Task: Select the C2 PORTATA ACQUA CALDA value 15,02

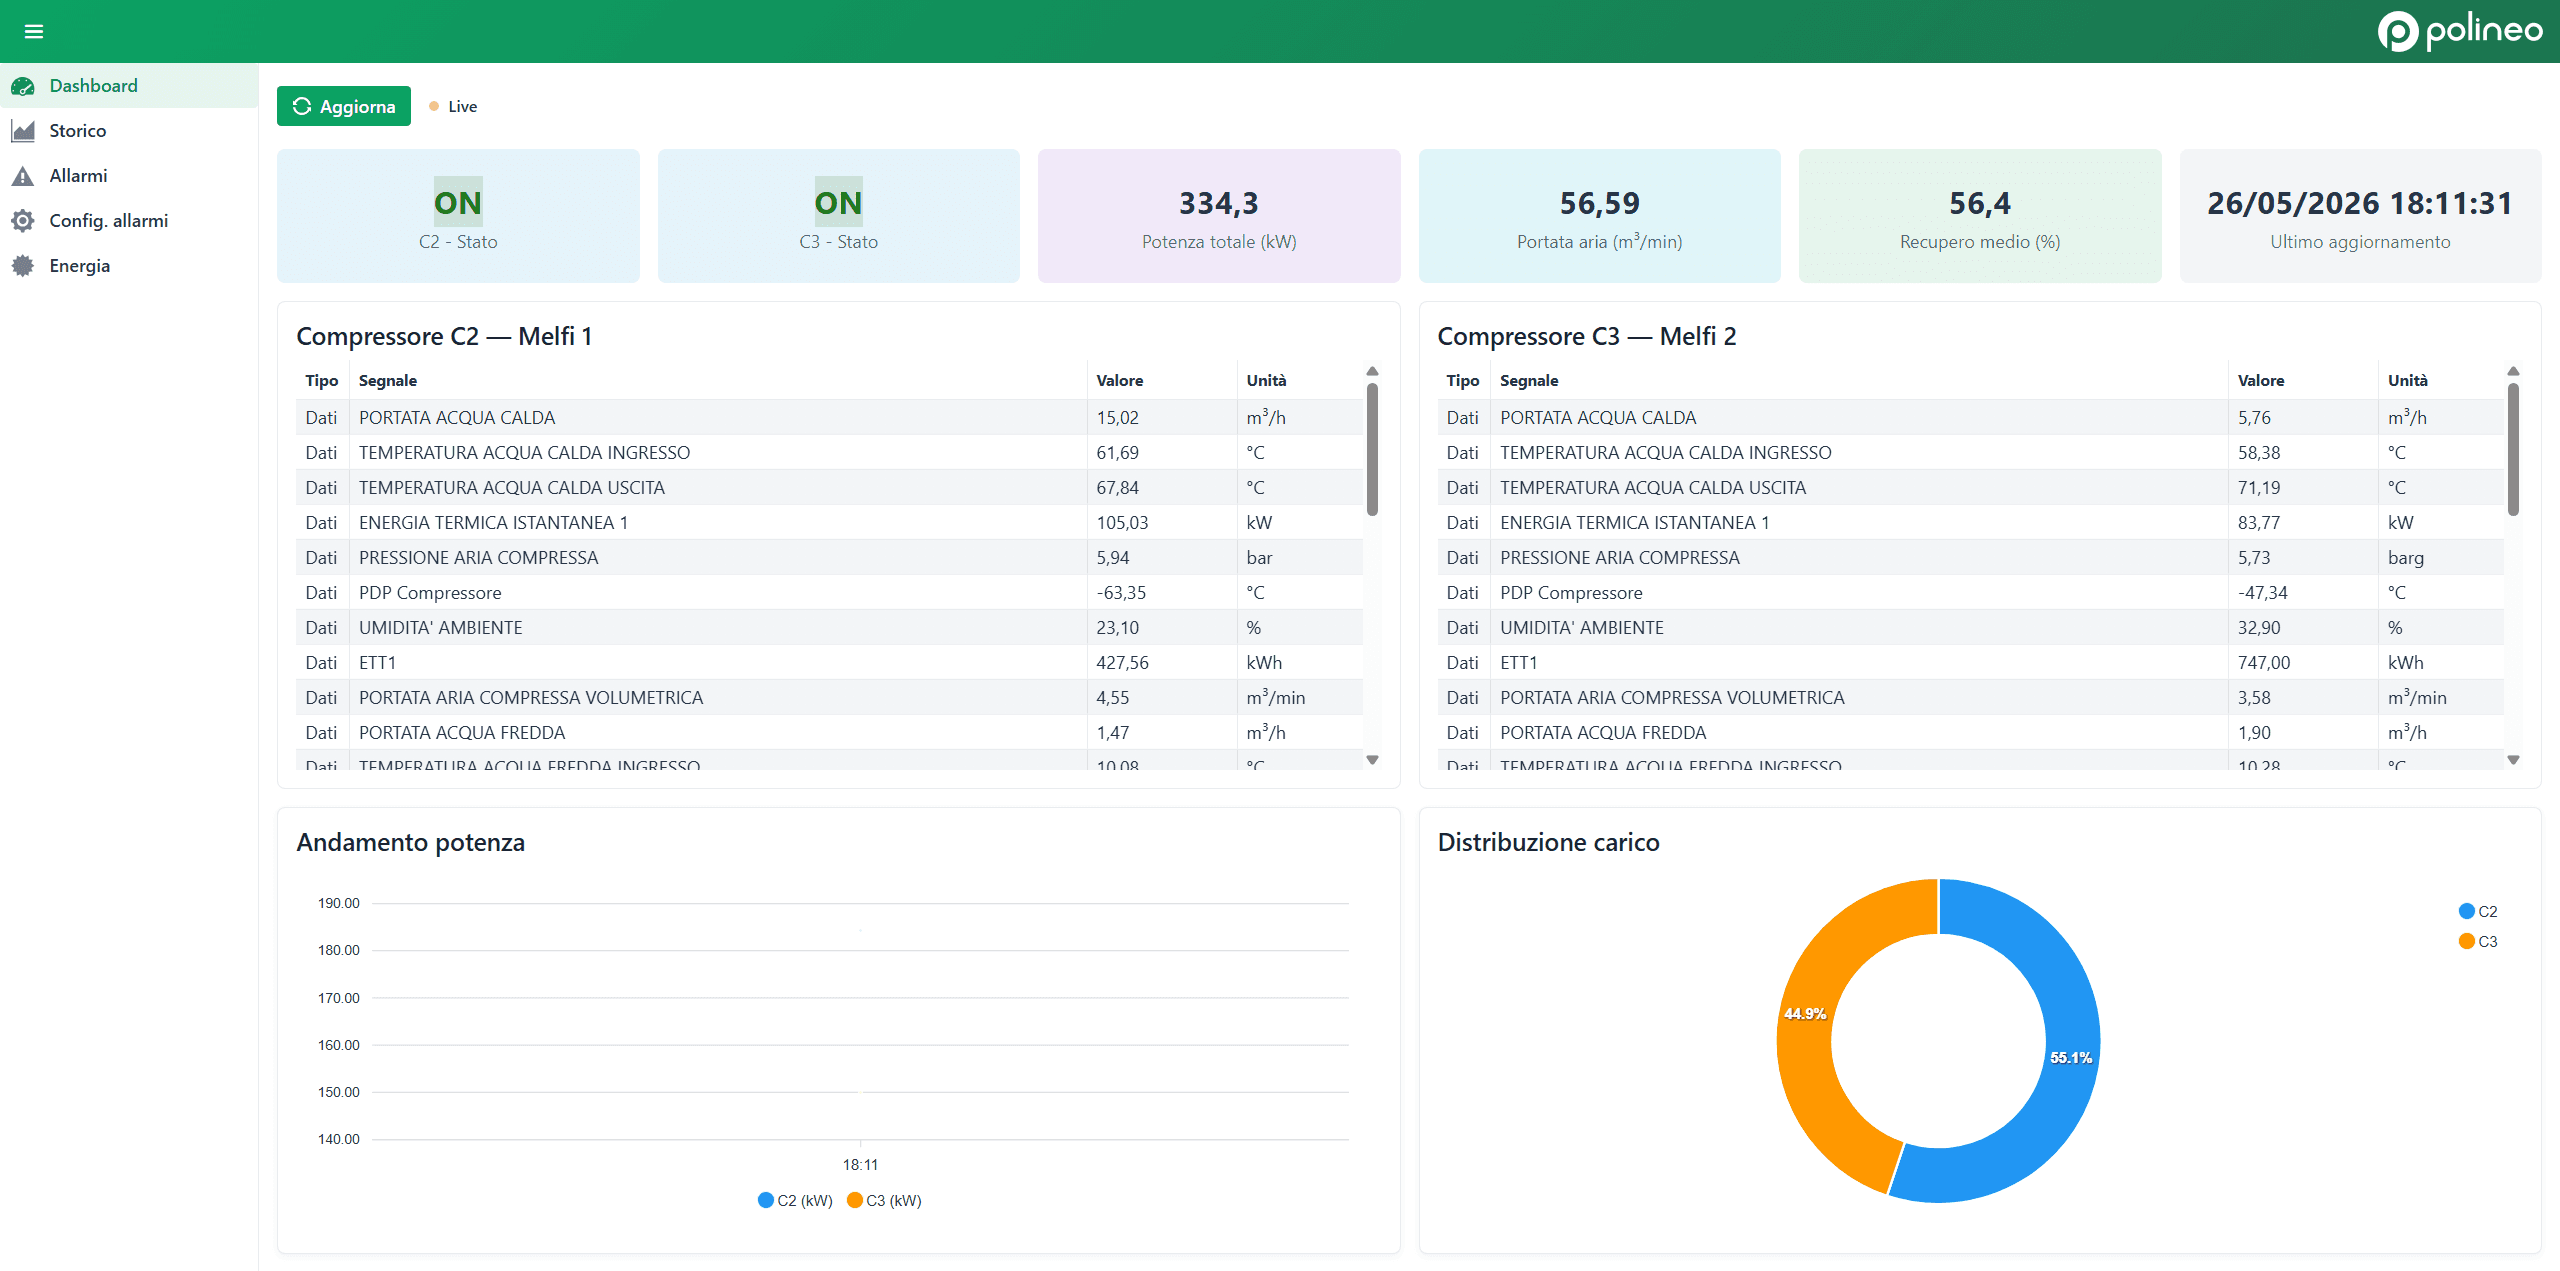Action: tap(1118, 418)
